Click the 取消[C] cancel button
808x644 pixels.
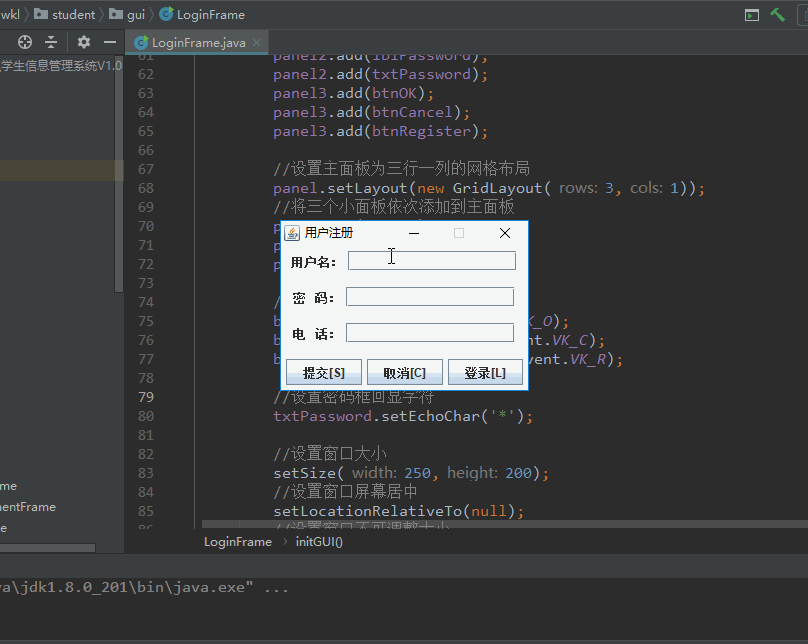(405, 372)
